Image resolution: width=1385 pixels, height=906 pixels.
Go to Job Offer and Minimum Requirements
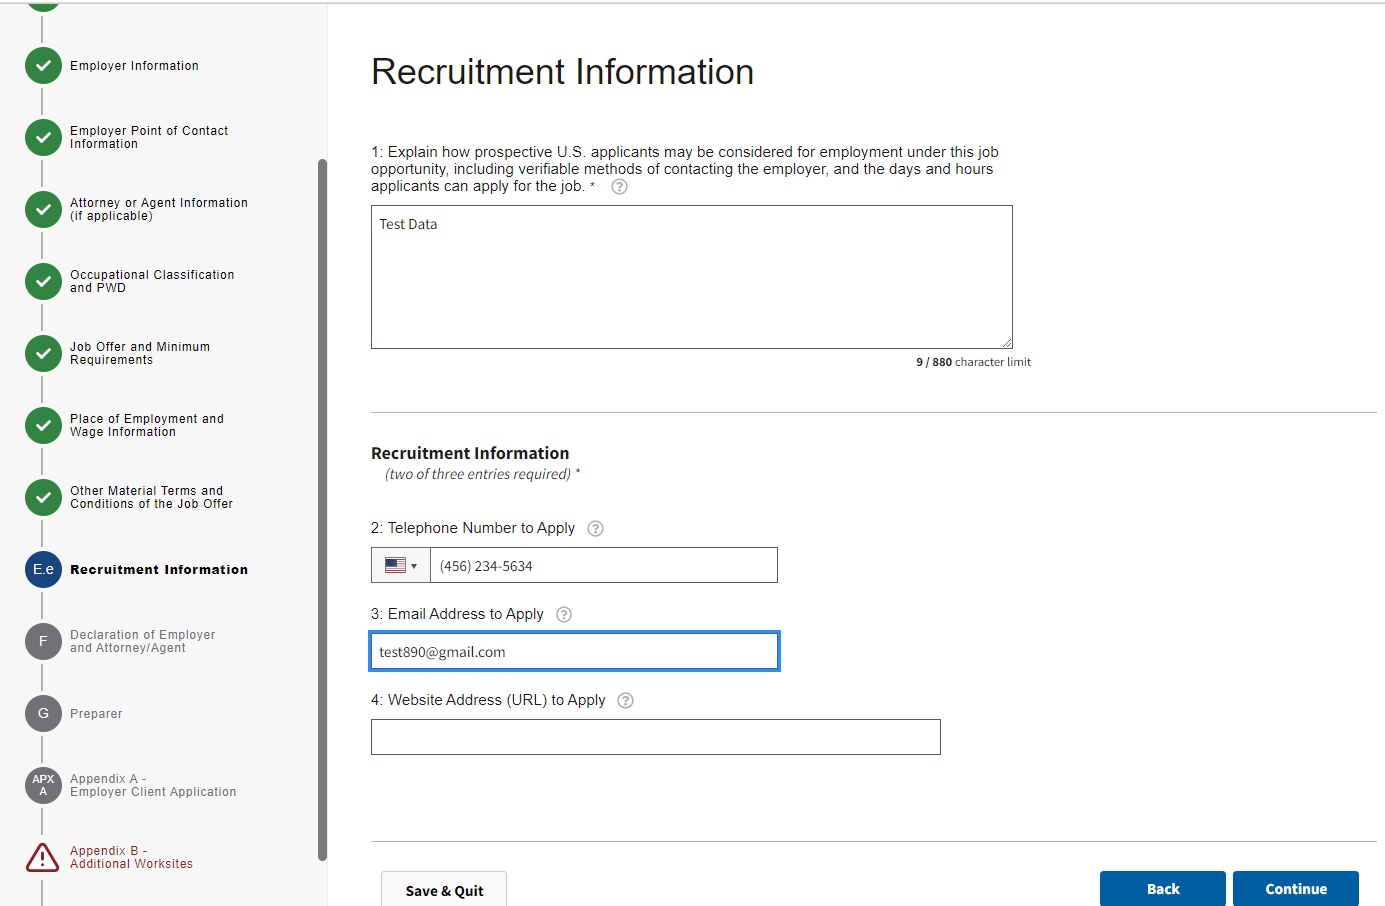tap(140, 353)
